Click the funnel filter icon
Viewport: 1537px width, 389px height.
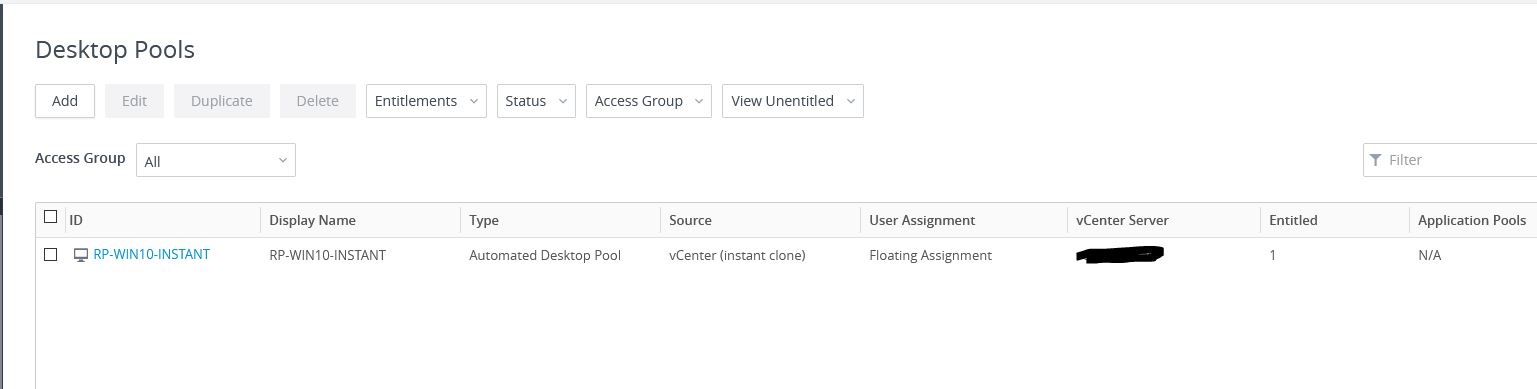click(x=1376, y=160)
